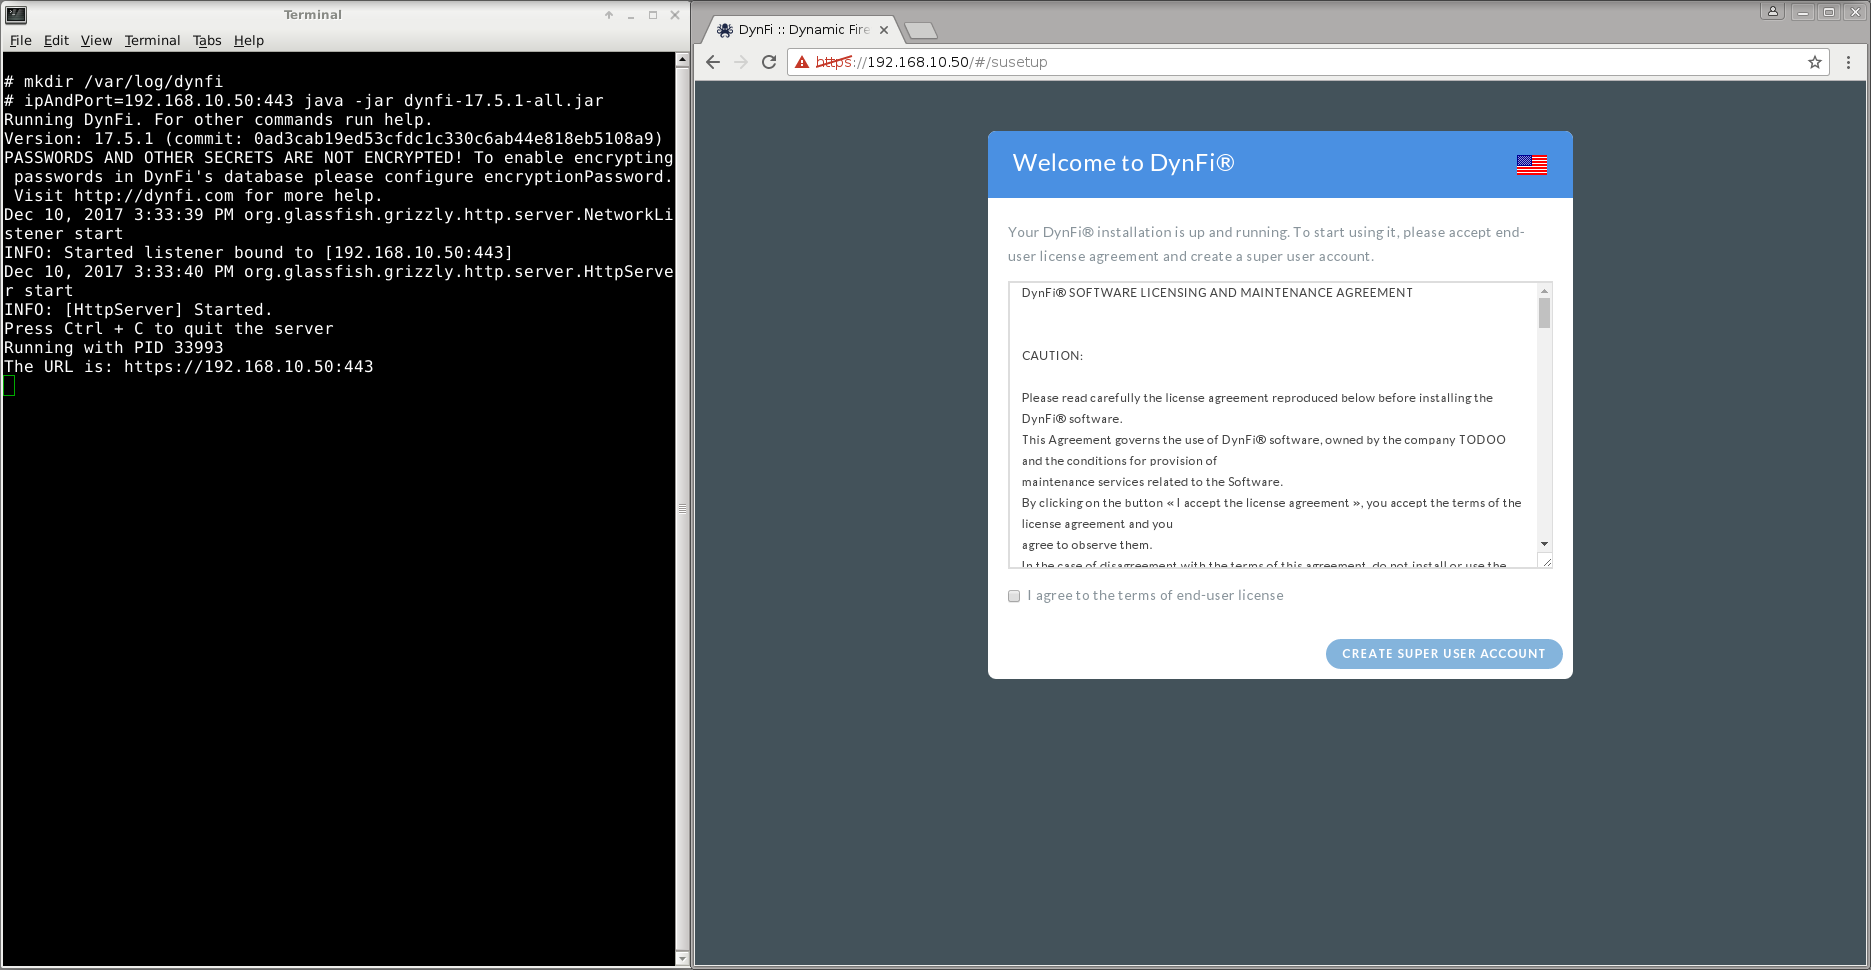Open the Terminal File menu
1871x970 pixels.
[21, 41]
